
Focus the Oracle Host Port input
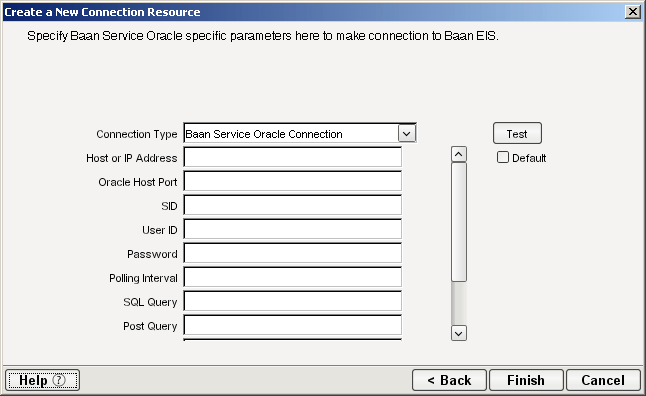point(293,181)
